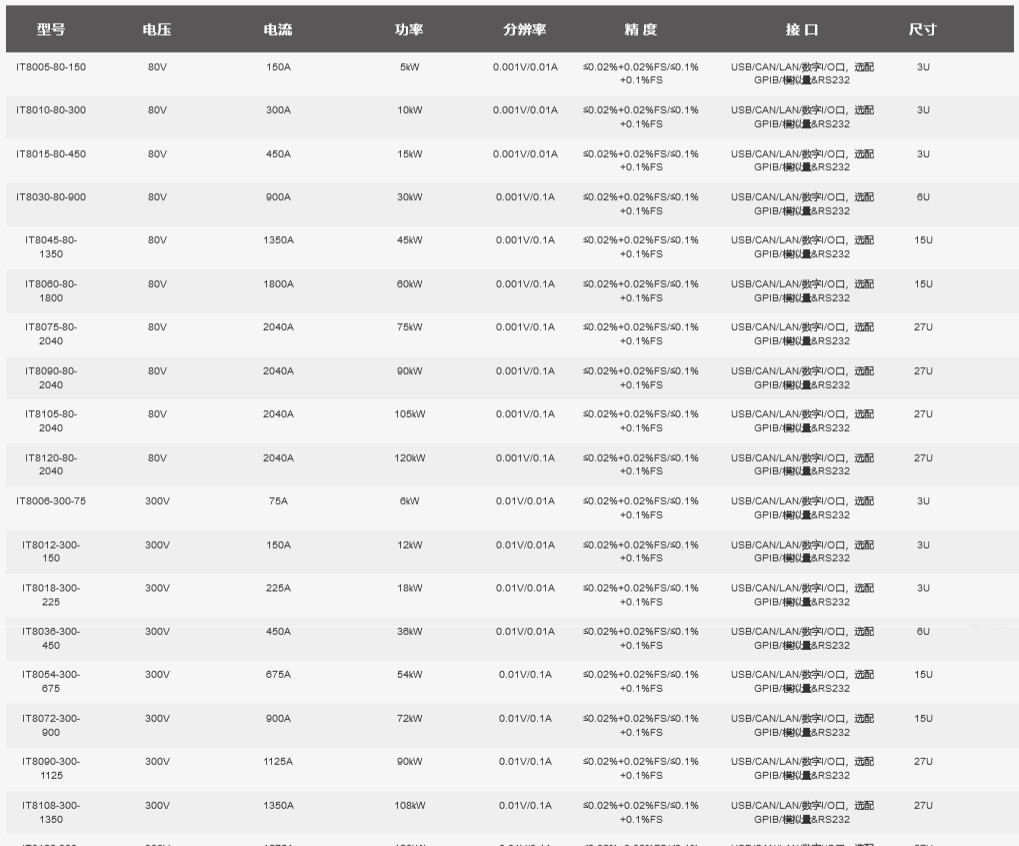Viewport: 1019px width, 846px height.
Task: Click the 接口 column header
Action: point(802,30)
